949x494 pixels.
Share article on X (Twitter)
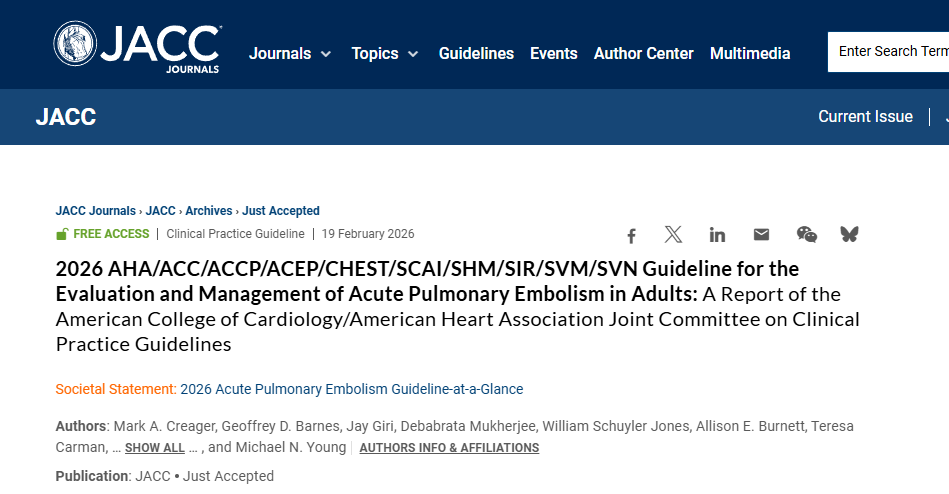(673, 235)
